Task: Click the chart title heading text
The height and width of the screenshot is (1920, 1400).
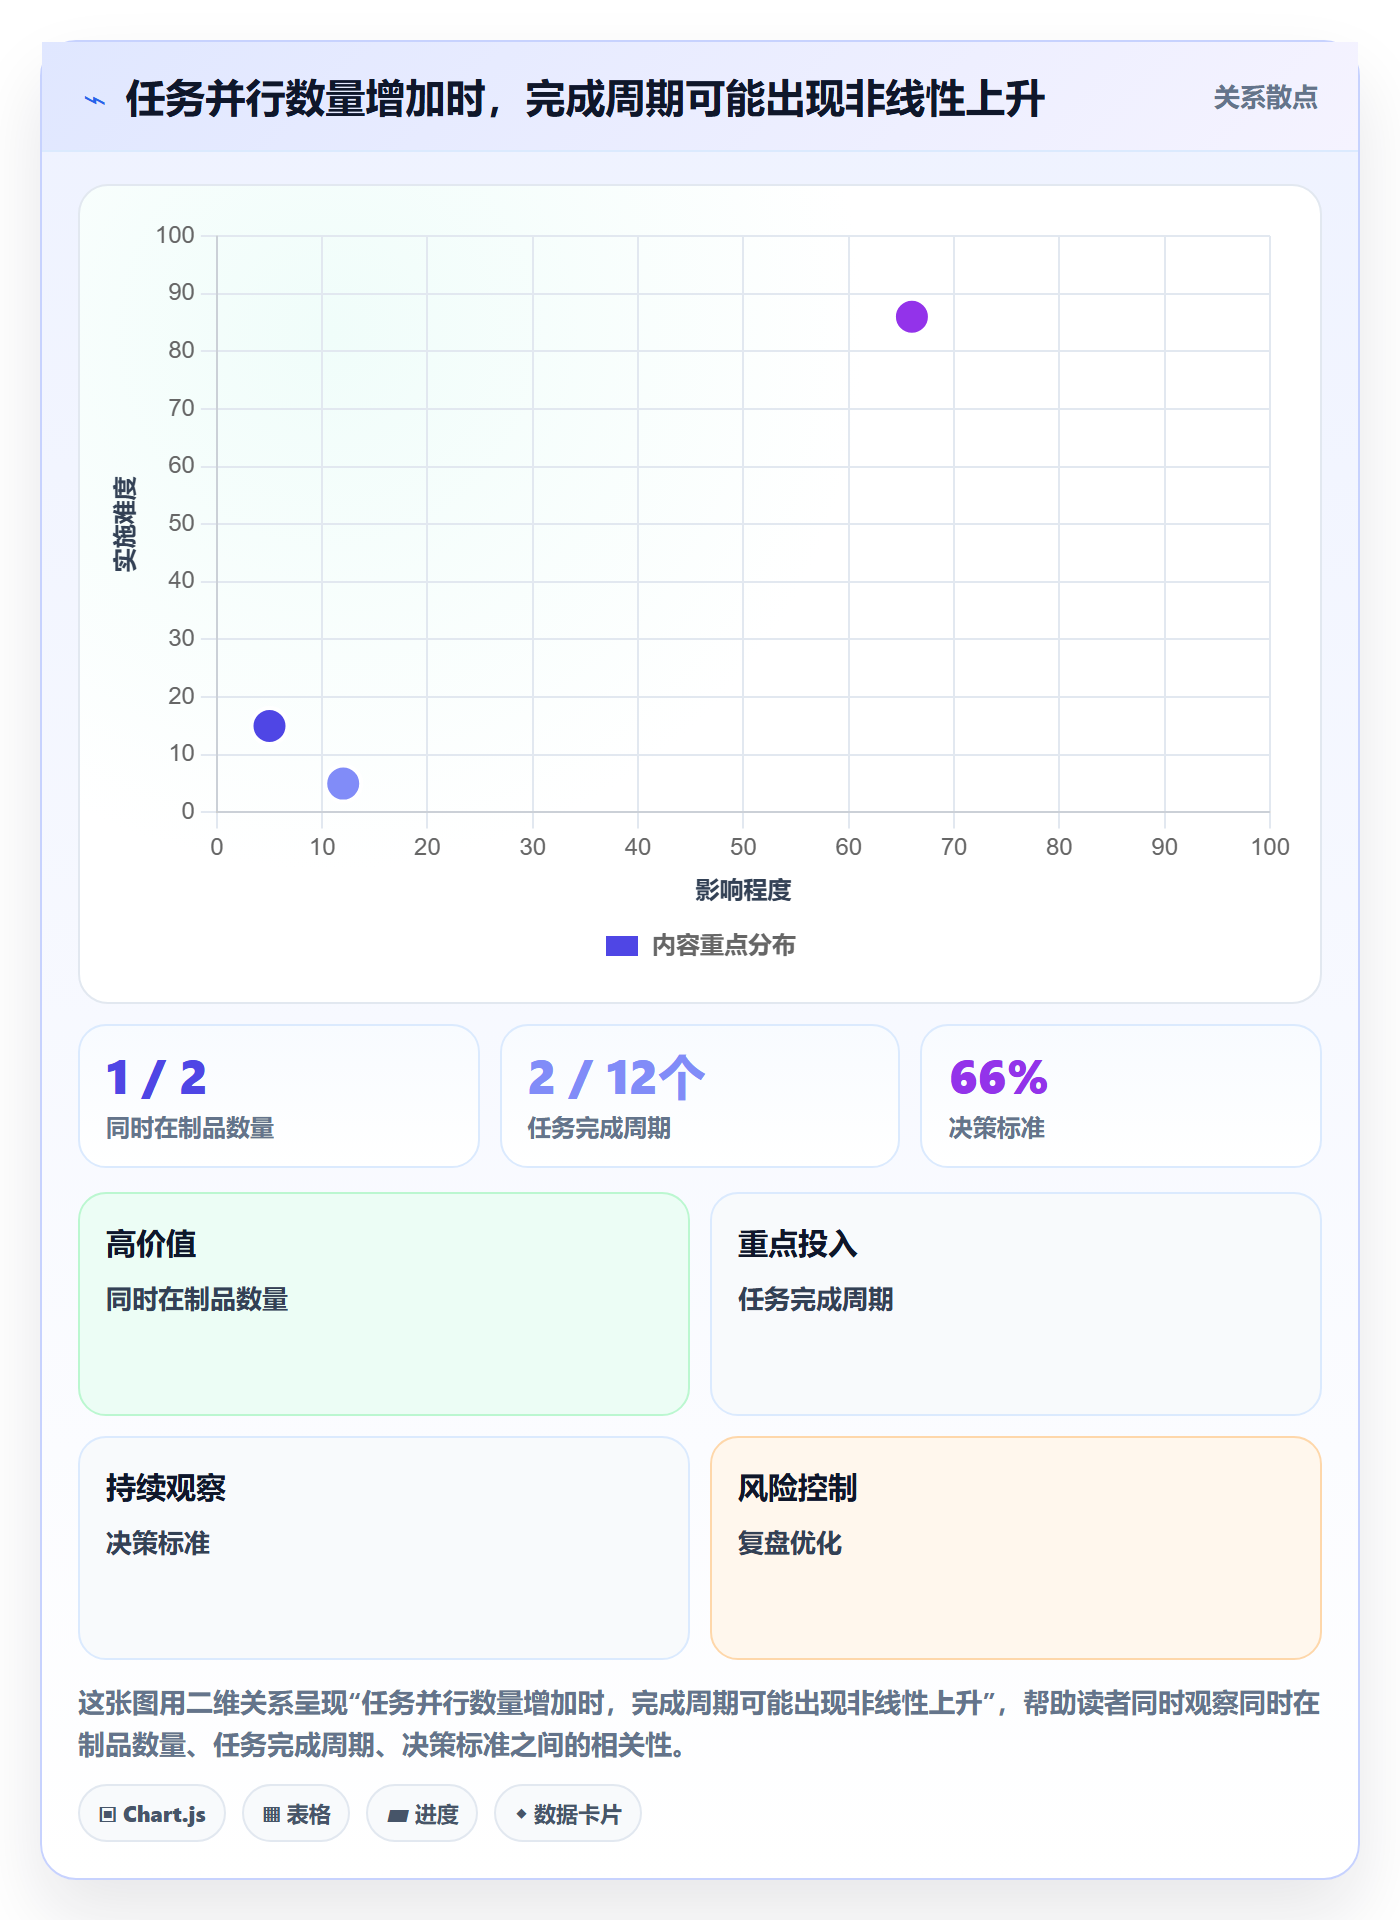Action: click(585, 99)
